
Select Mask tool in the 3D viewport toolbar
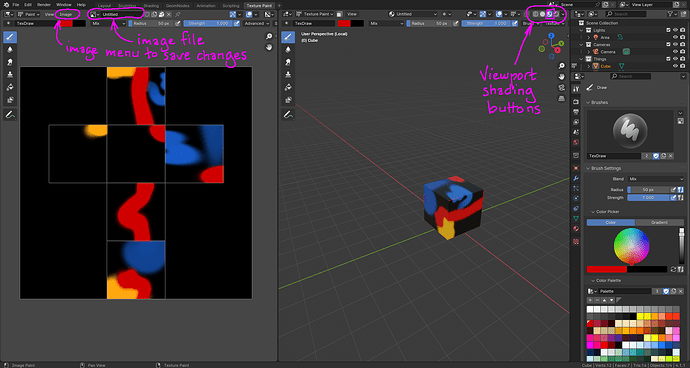coord(288,100)
